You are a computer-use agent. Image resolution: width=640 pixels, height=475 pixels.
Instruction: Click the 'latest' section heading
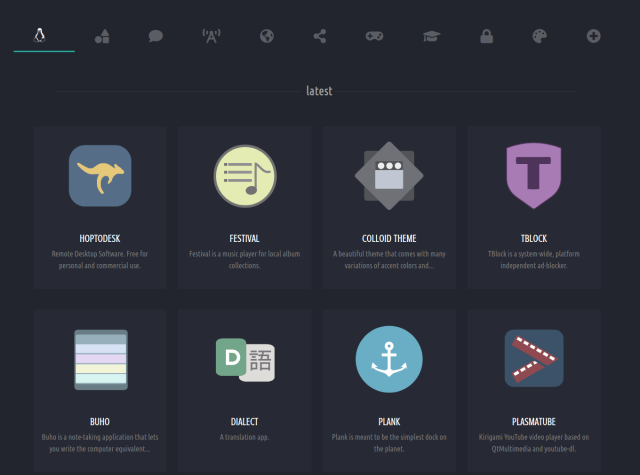pos(319,91)
